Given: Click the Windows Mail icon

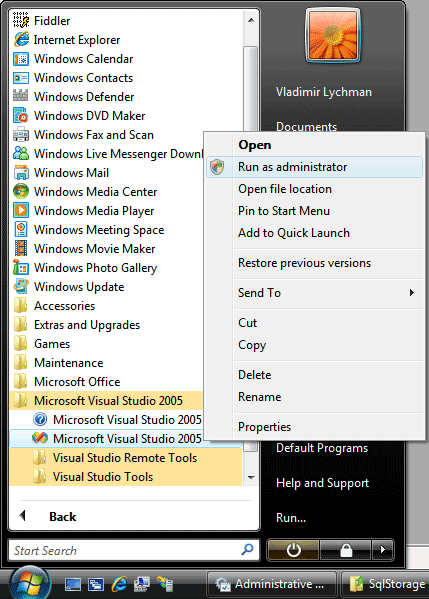Looking at the screenshot, I should pyautogui.click(x=21, y=172).
